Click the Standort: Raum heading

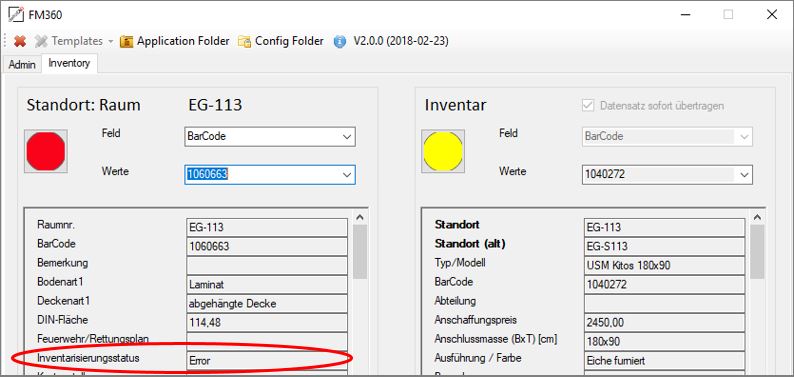(84, 106)
